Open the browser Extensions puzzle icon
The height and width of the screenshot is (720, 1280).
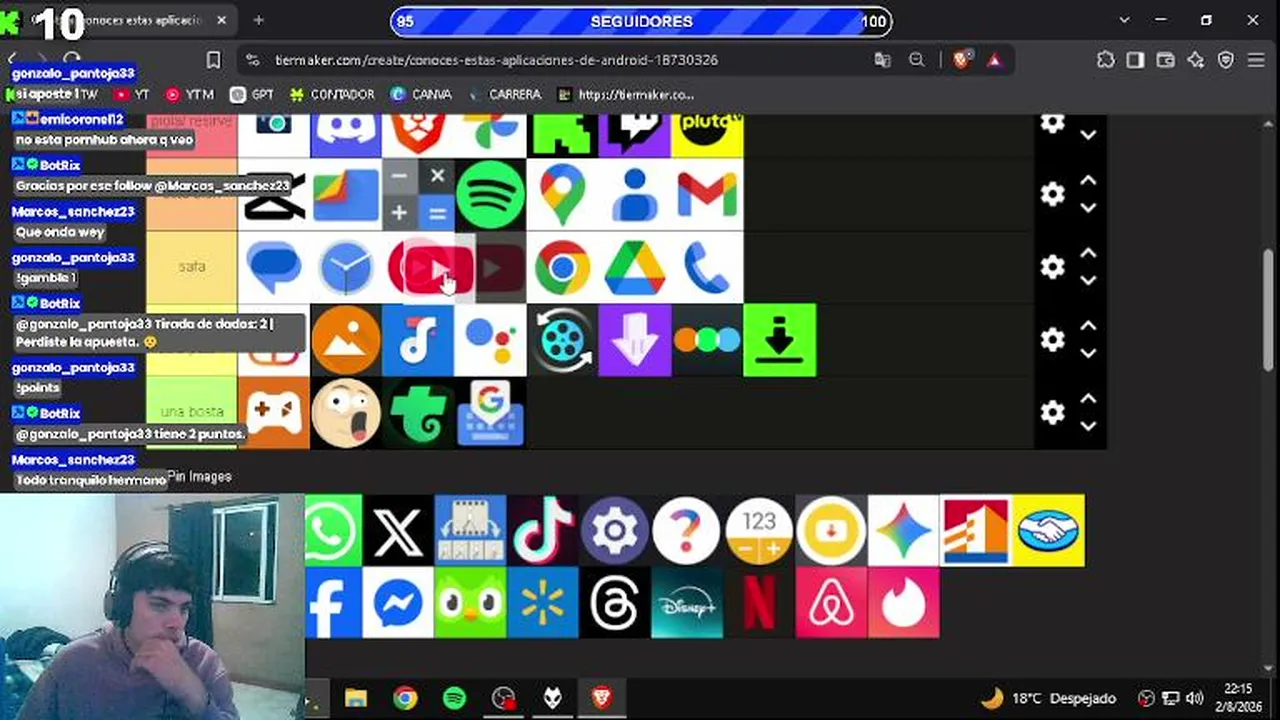pos(1105,60)
